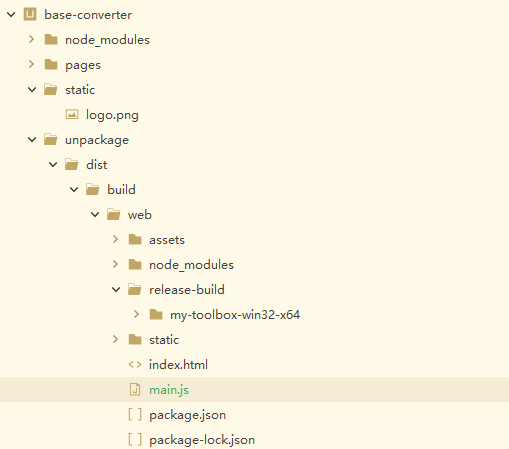This screenshot has height=449, width=509.
Task: Click the logo.png image file icon
Action: coord(72,115)
